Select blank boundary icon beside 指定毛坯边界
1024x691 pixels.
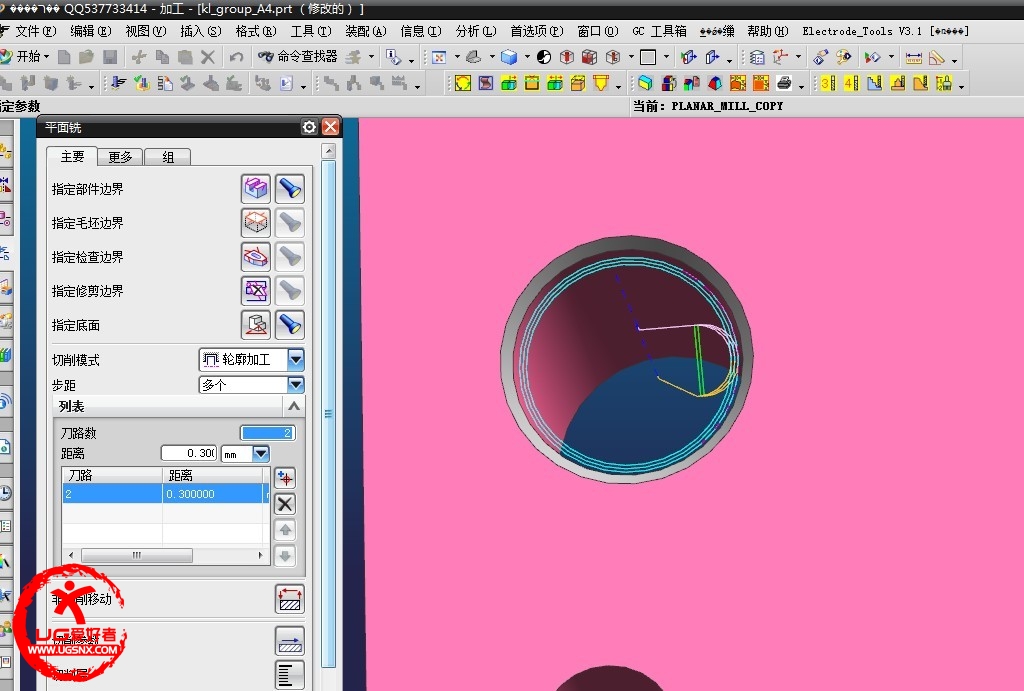[x=256, y=223]
